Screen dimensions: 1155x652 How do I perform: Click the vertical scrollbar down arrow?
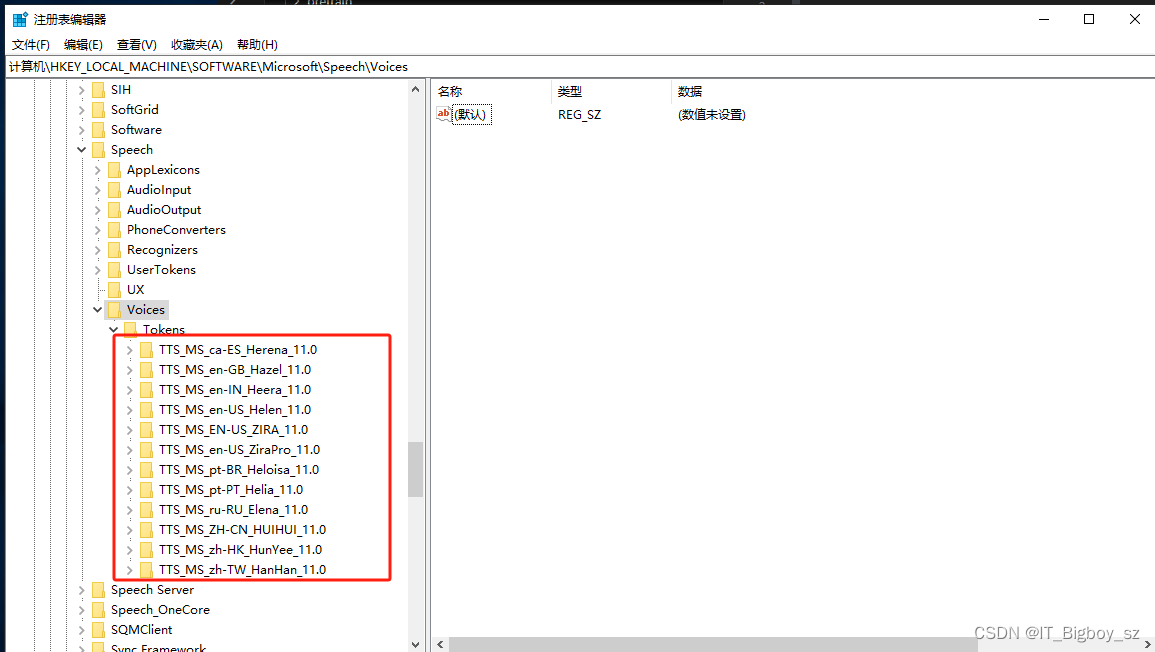point(415,645)
